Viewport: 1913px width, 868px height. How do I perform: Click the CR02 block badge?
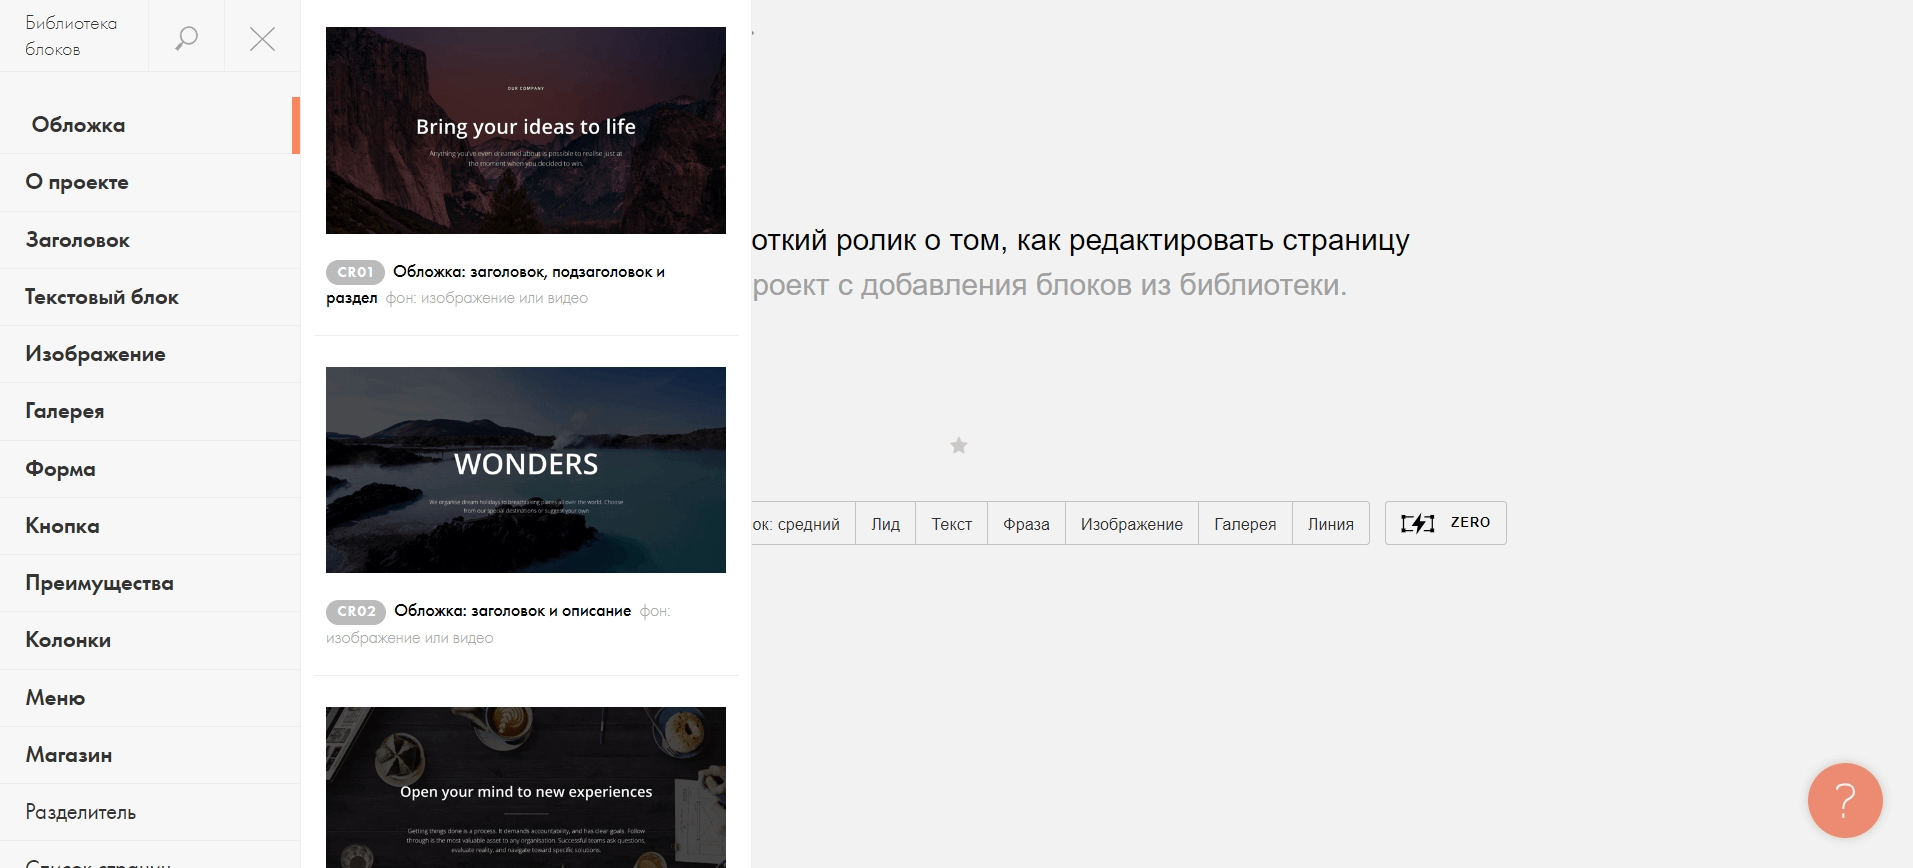click(356, 611)
